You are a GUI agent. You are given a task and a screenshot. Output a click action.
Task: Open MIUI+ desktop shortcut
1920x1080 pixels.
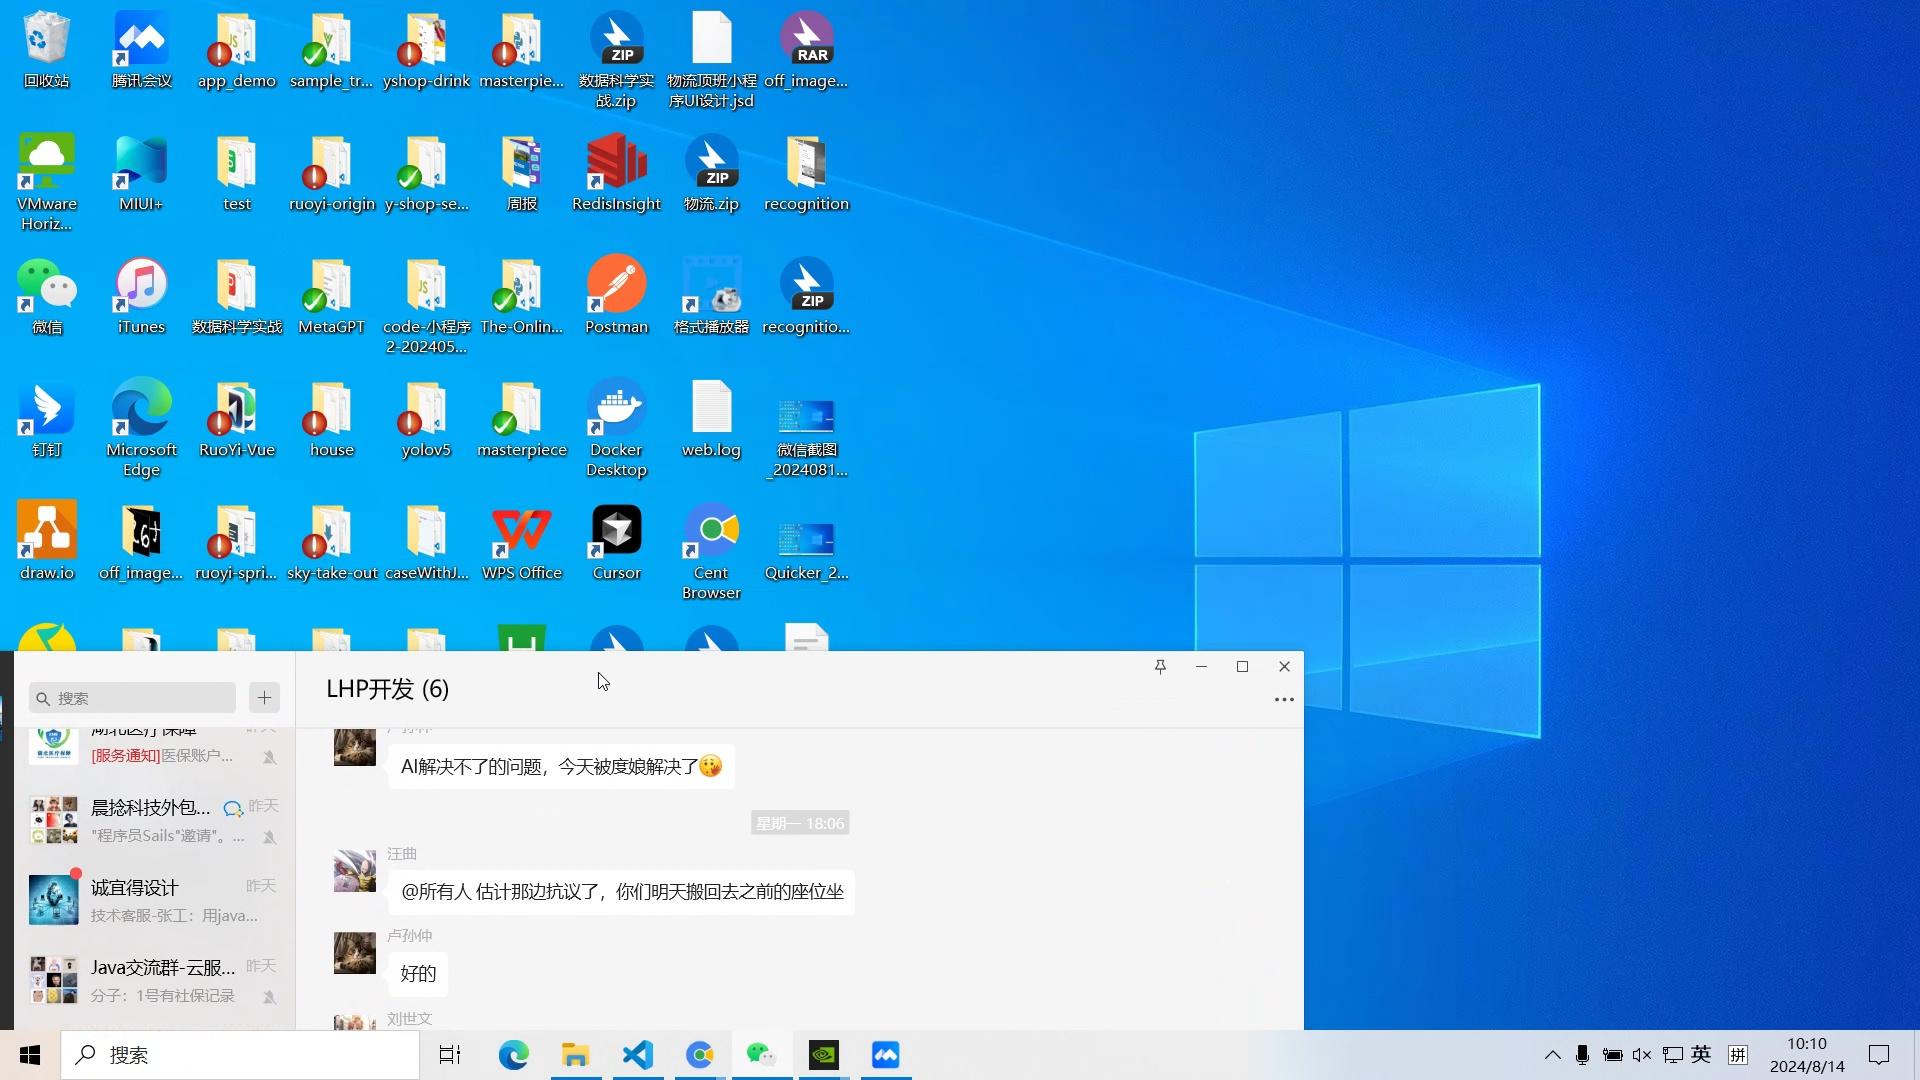(x=141, y=173)
